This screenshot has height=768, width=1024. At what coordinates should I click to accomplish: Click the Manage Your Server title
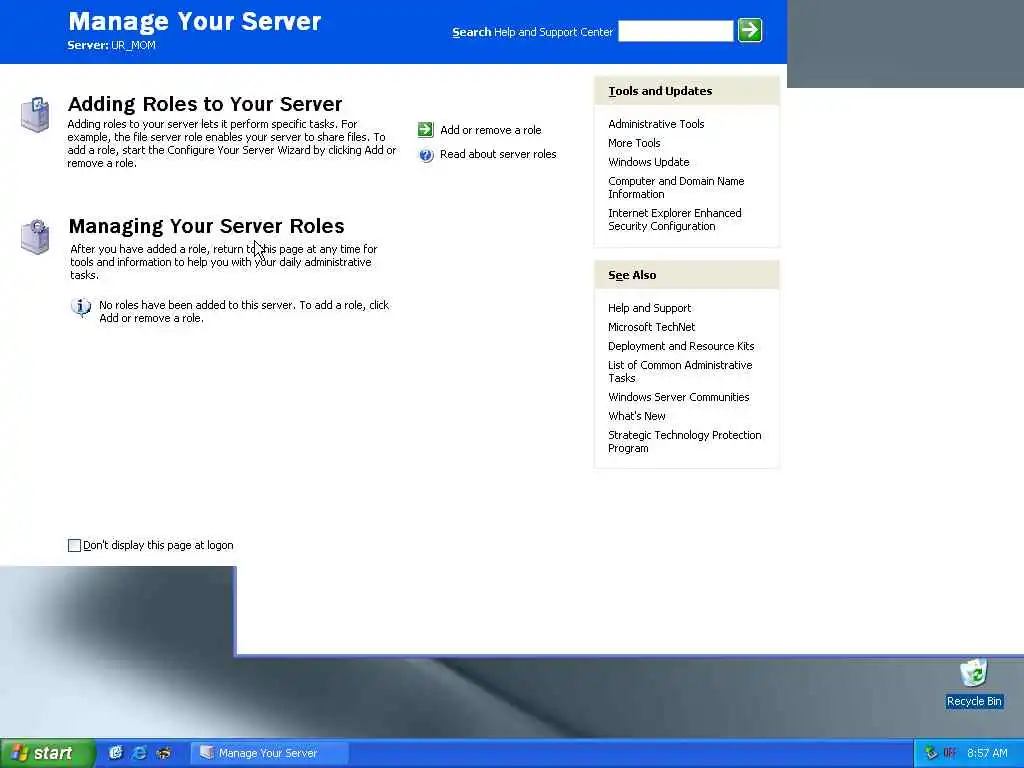[195, 21]
